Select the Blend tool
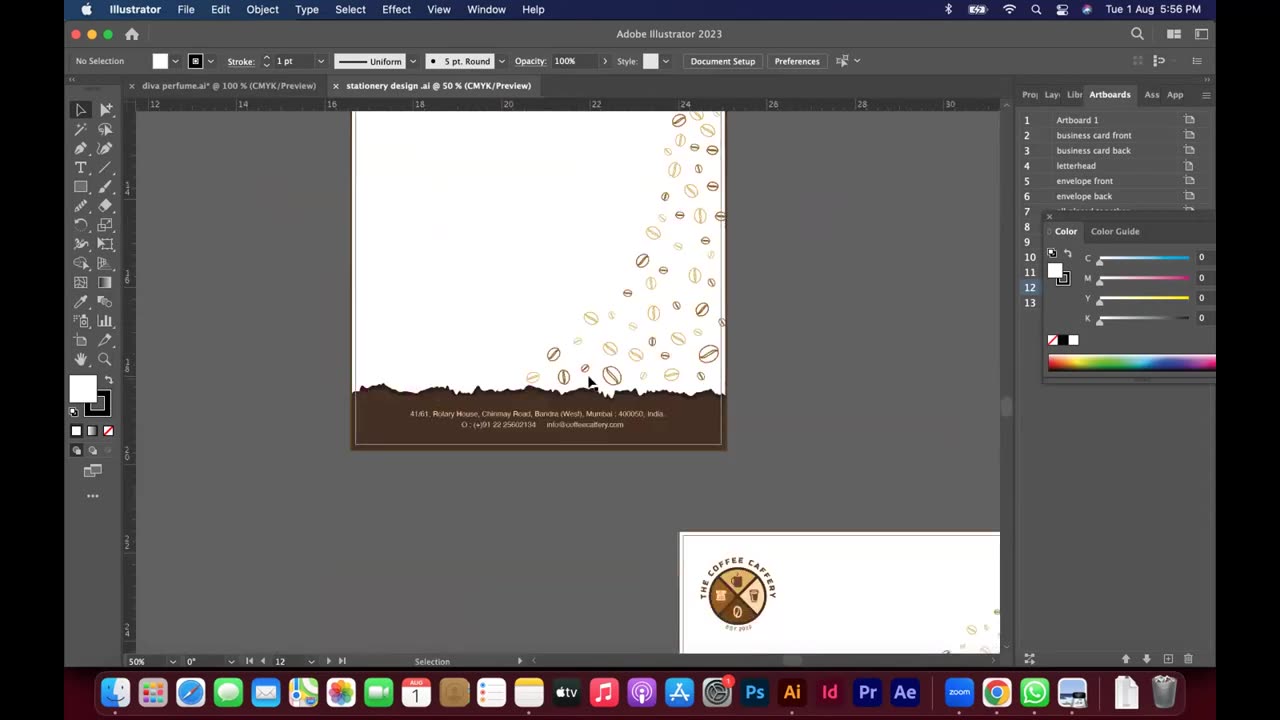Screen dimensions: 1280x720 (105, 302)
